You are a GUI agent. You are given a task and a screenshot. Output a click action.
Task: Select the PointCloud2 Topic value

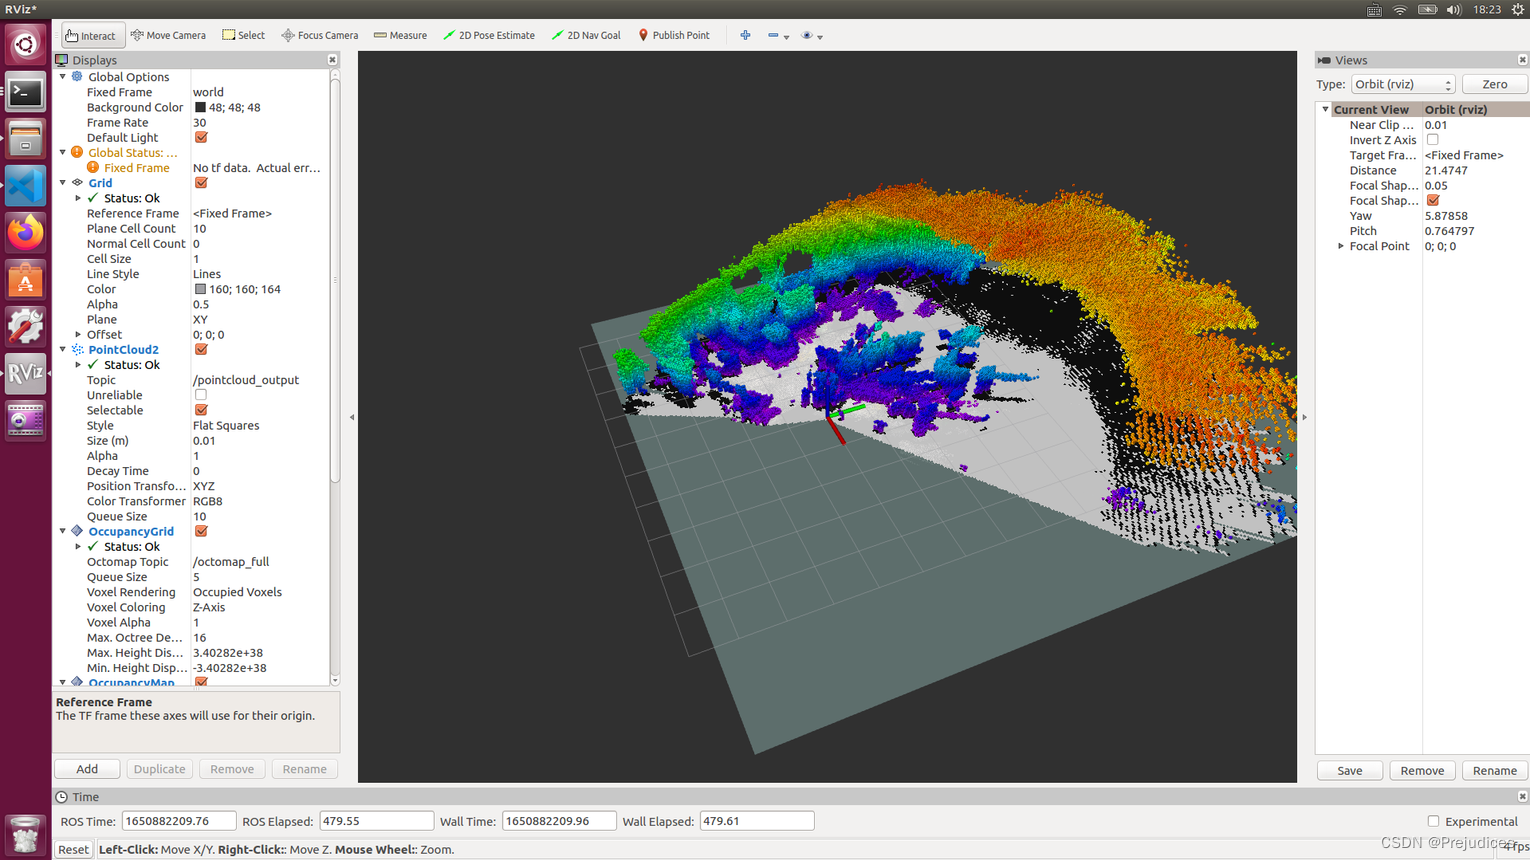coord(246,380)
